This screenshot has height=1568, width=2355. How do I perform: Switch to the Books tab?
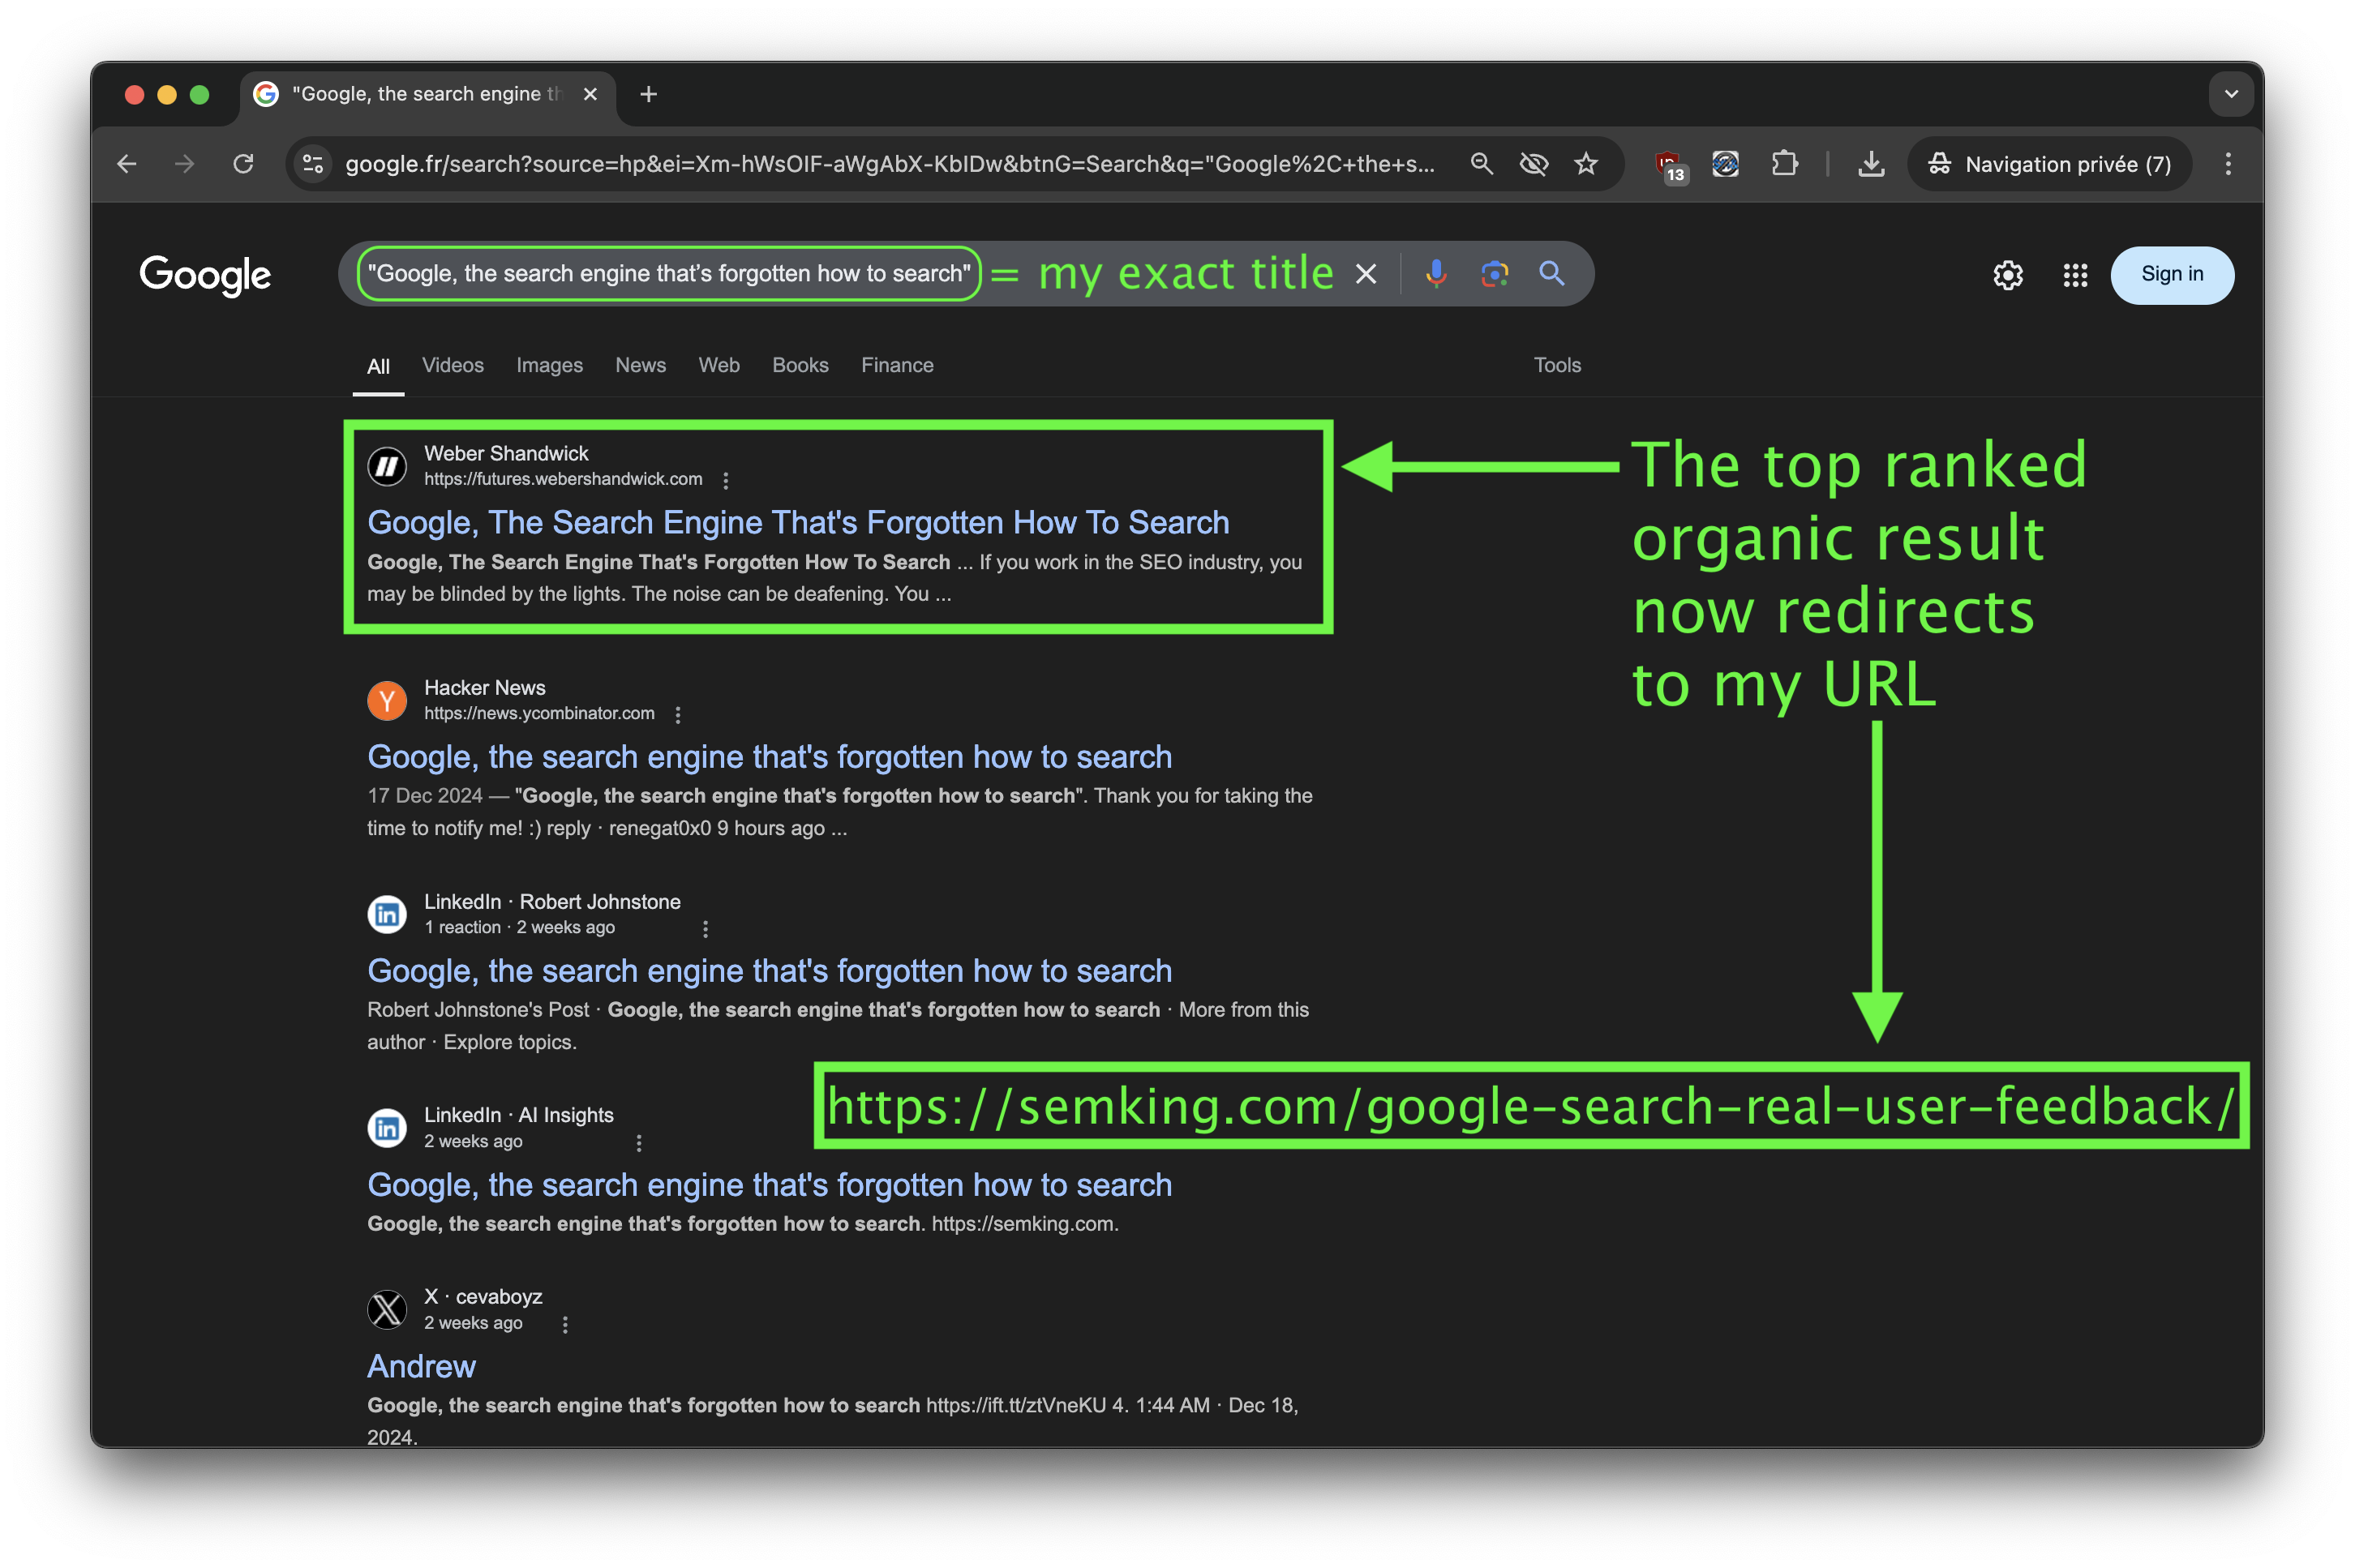tap(800, 366)
